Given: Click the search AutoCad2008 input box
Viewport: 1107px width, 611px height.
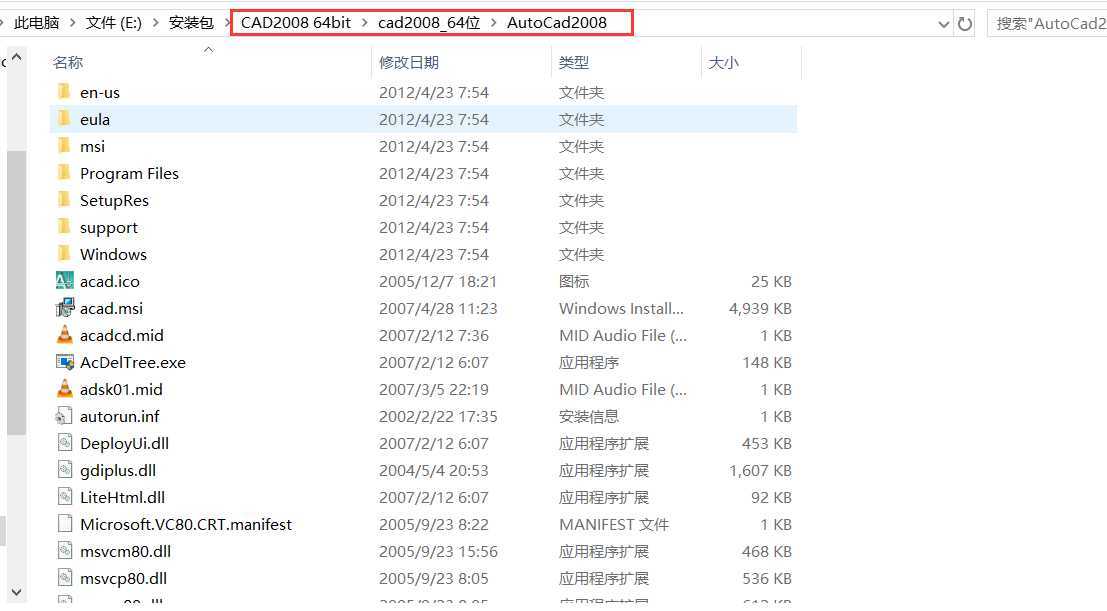Looking at the screenshot, I should [x=1048, y=24].
